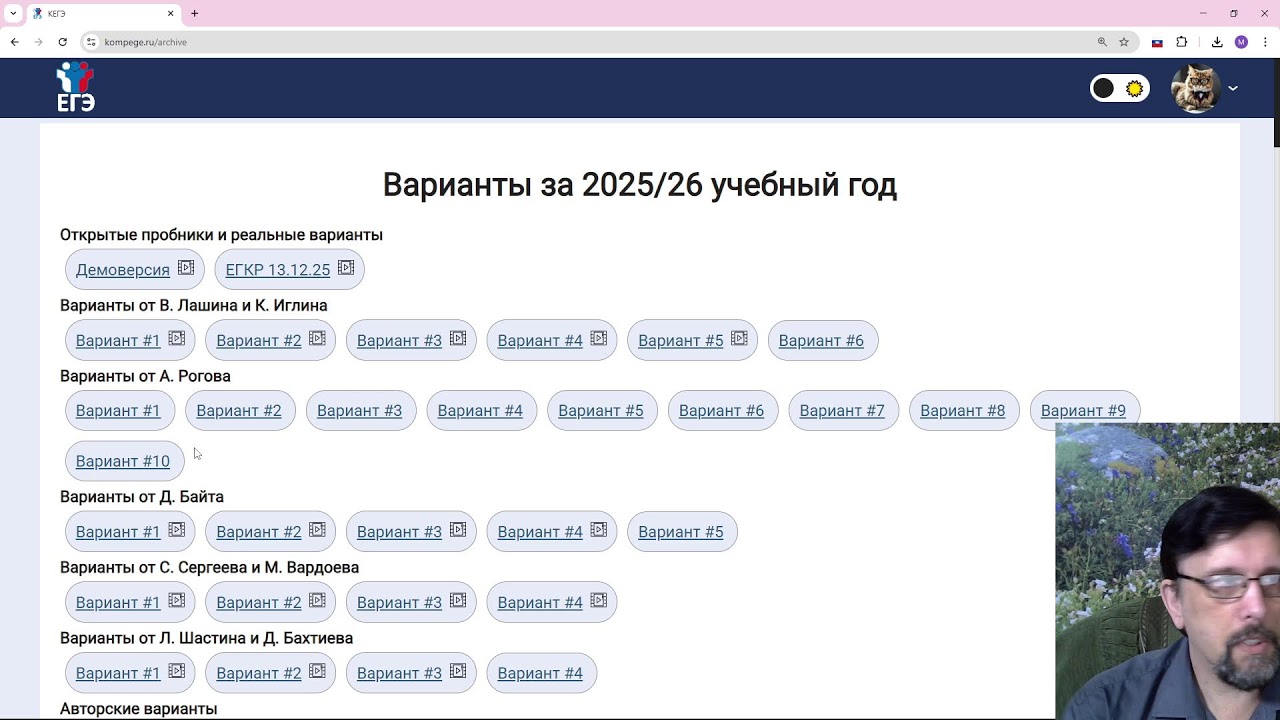Open Рогов Вариант #5
The image size is (1280, 720).
[x=601, y=411]
